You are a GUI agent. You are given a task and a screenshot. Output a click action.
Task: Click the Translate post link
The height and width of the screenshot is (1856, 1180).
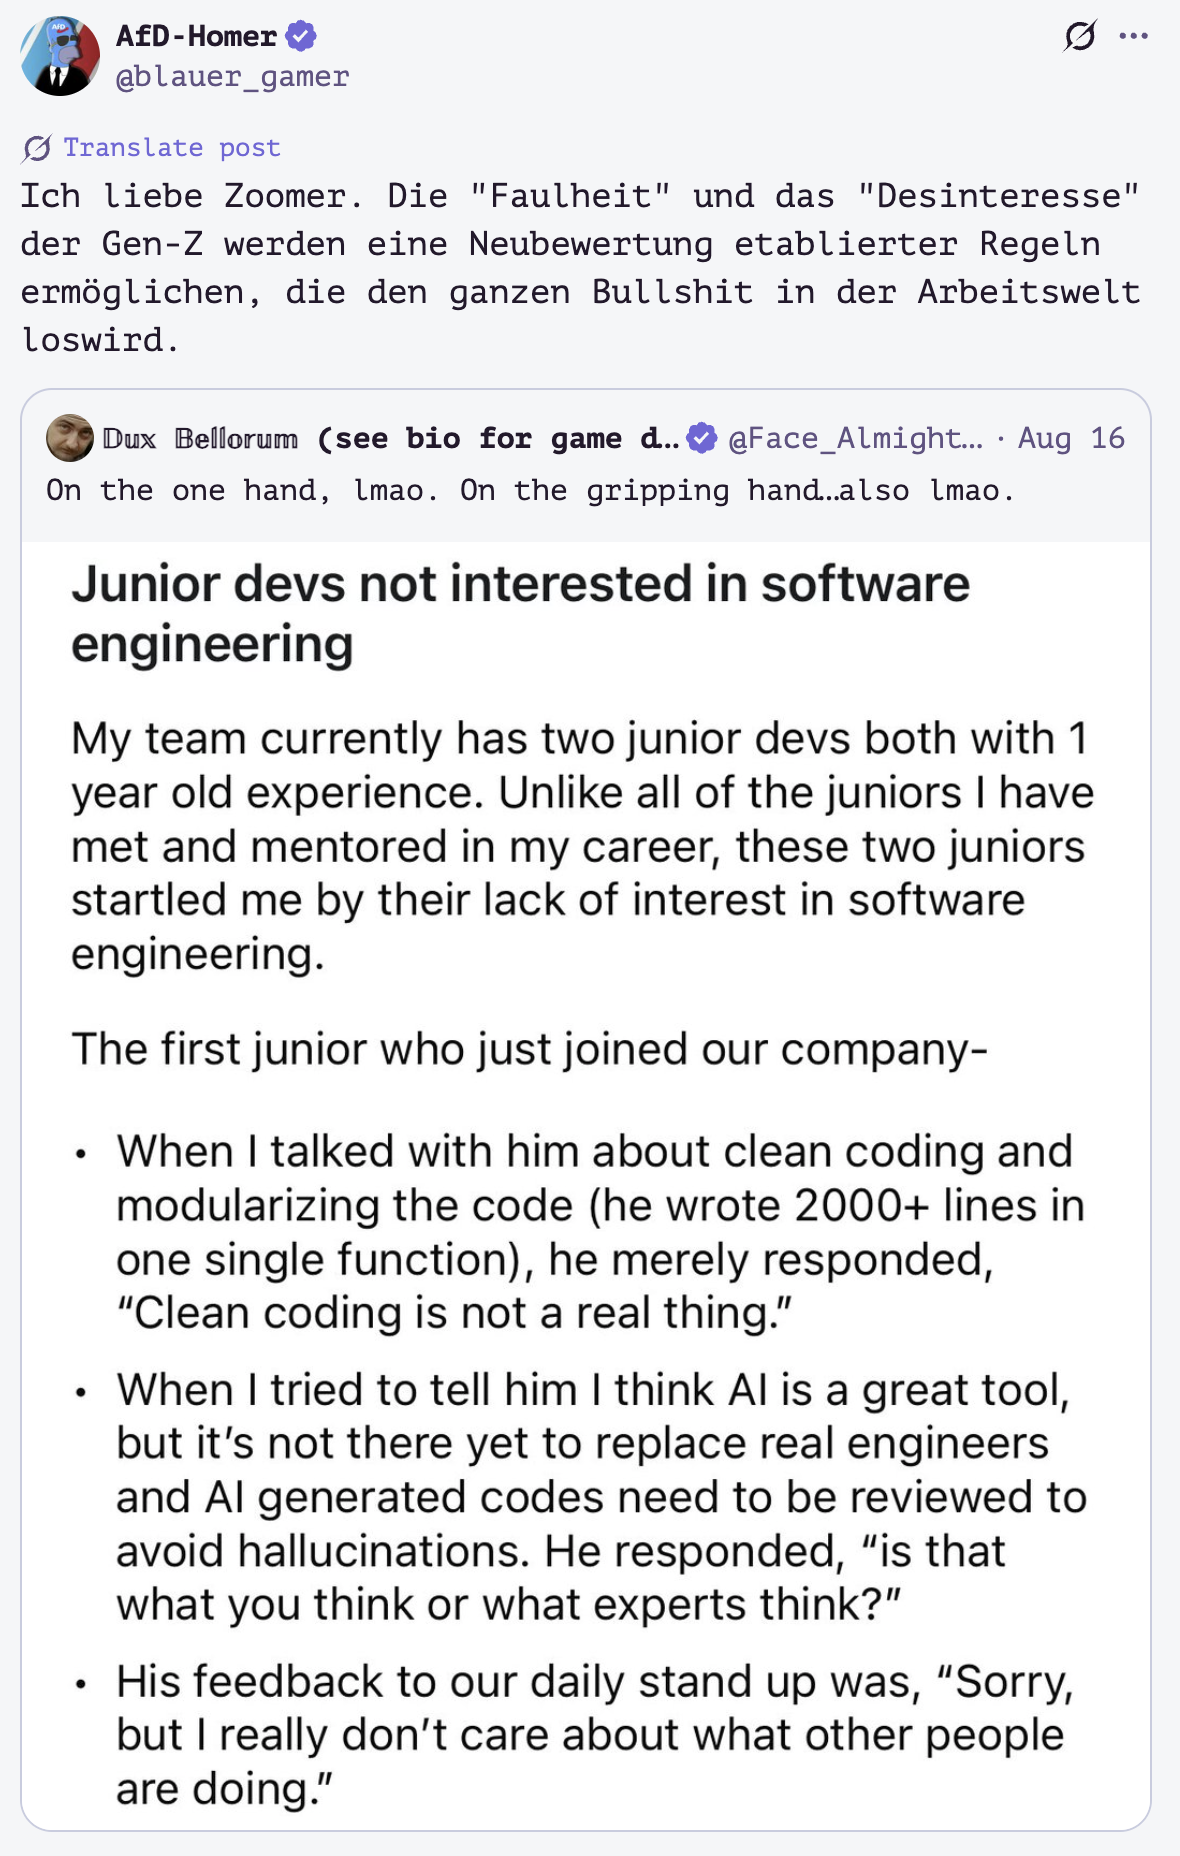(172, 148)
